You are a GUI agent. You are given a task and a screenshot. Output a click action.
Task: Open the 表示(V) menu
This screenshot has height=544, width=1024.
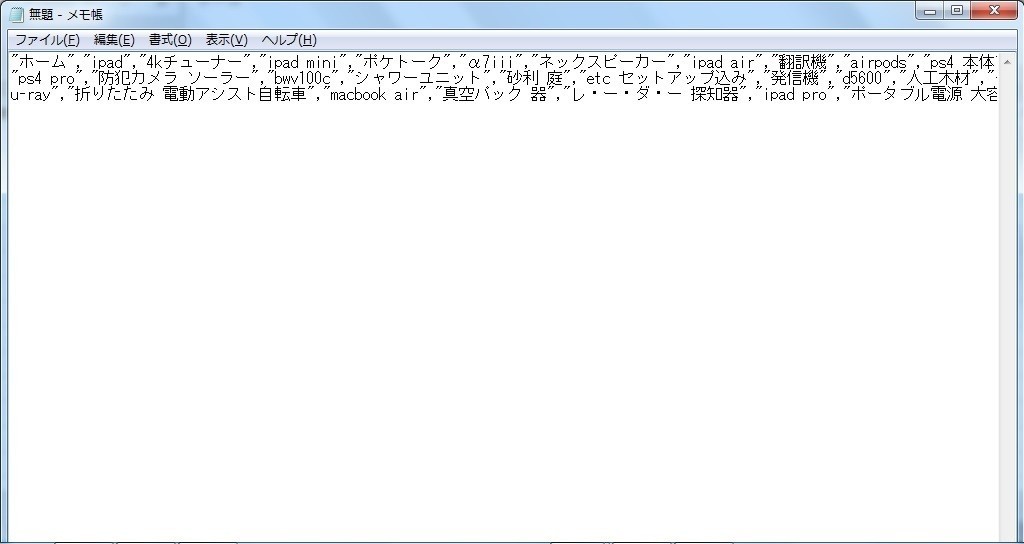[227, 40]
